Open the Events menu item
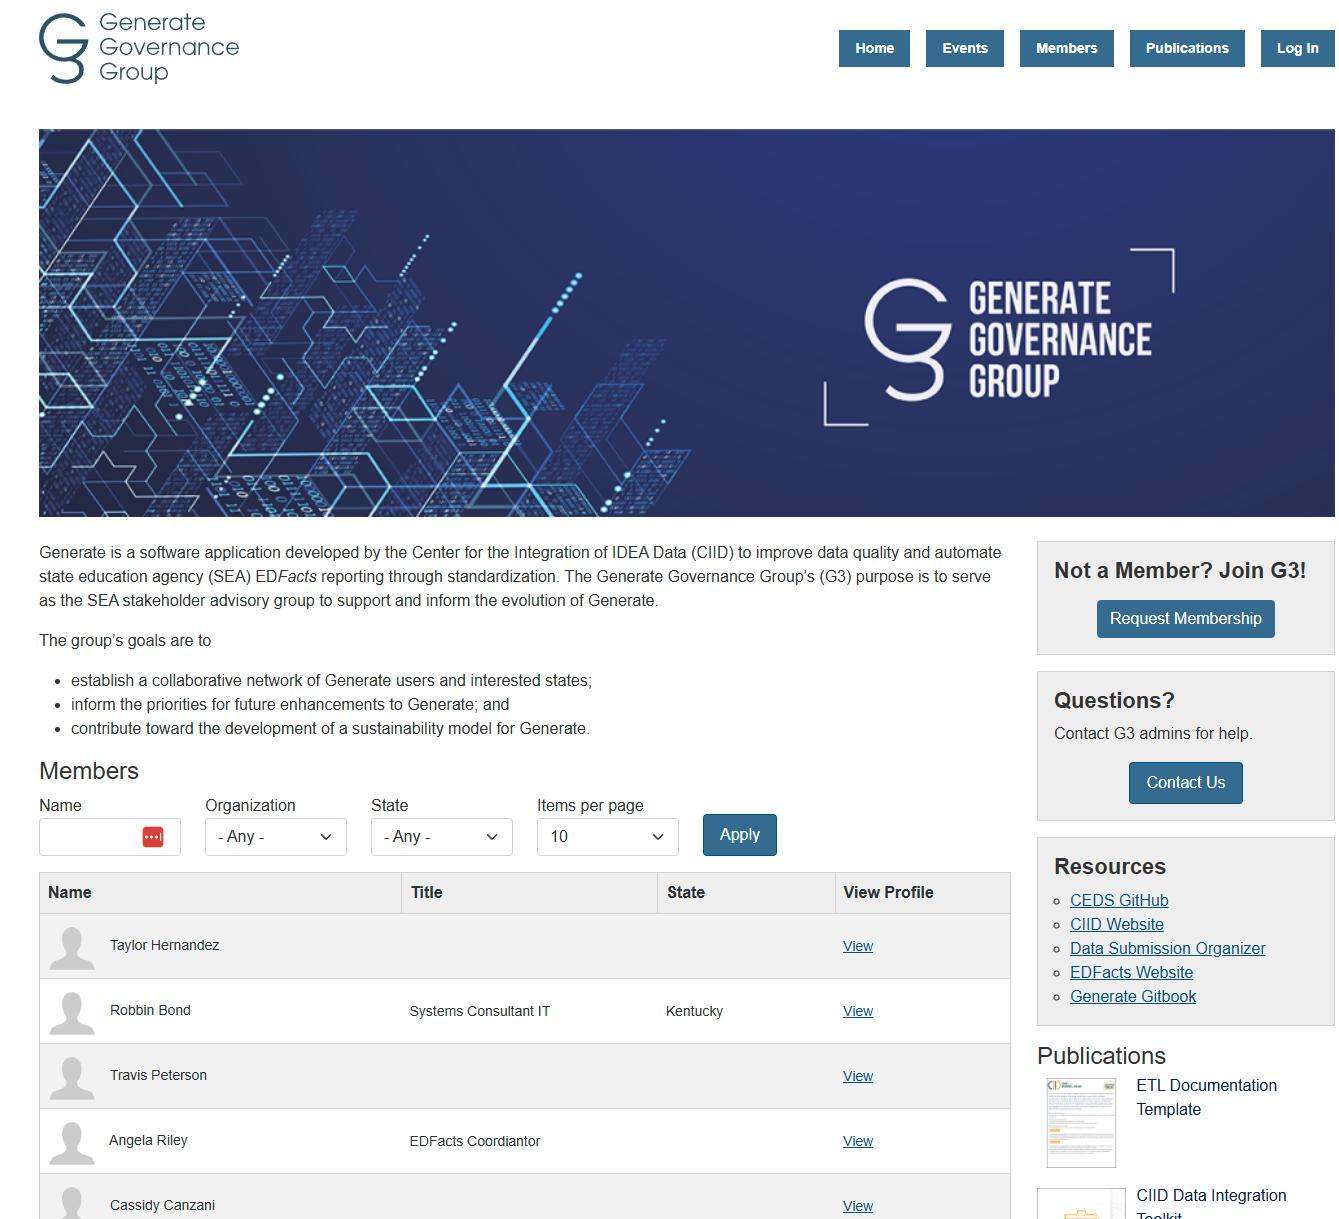Image resolution: width=1339 pixels, height=1219 pixels. pos(965,48)
